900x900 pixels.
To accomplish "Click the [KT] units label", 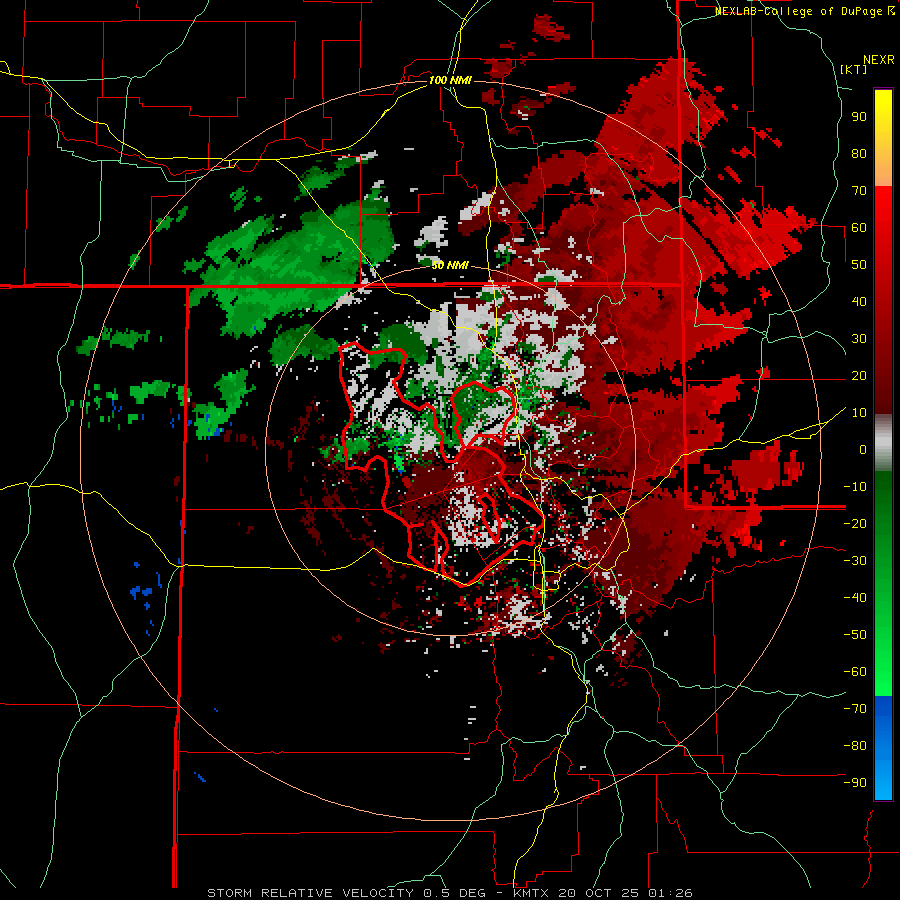I will click(854, 69).
